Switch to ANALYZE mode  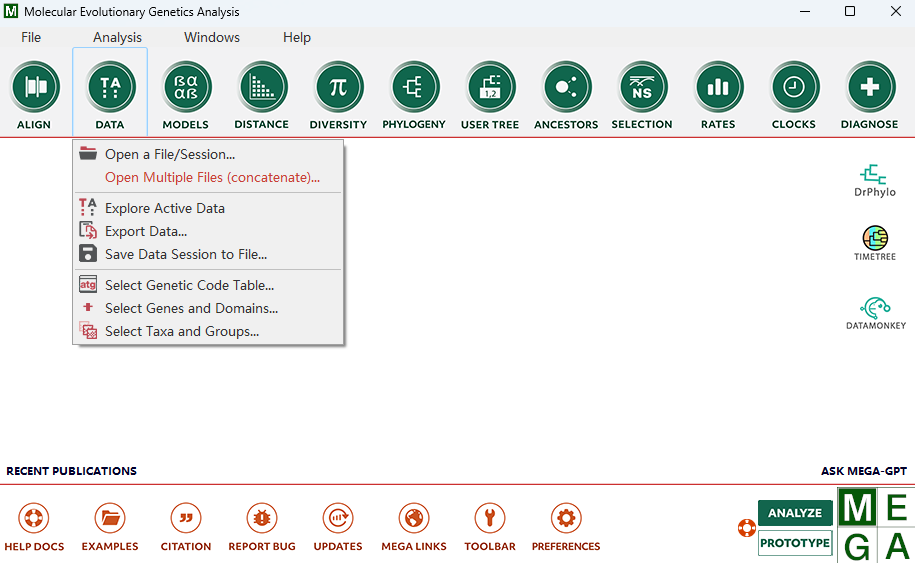(795, 513)
